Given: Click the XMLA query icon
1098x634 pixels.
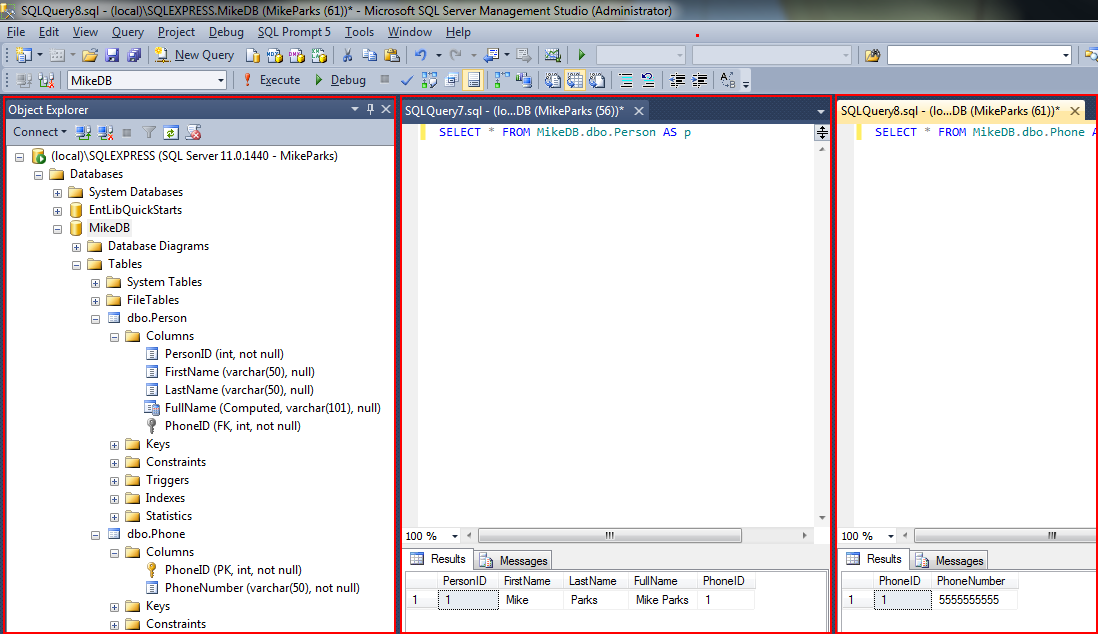Looking at the screenshot, I should coord(319,55).
